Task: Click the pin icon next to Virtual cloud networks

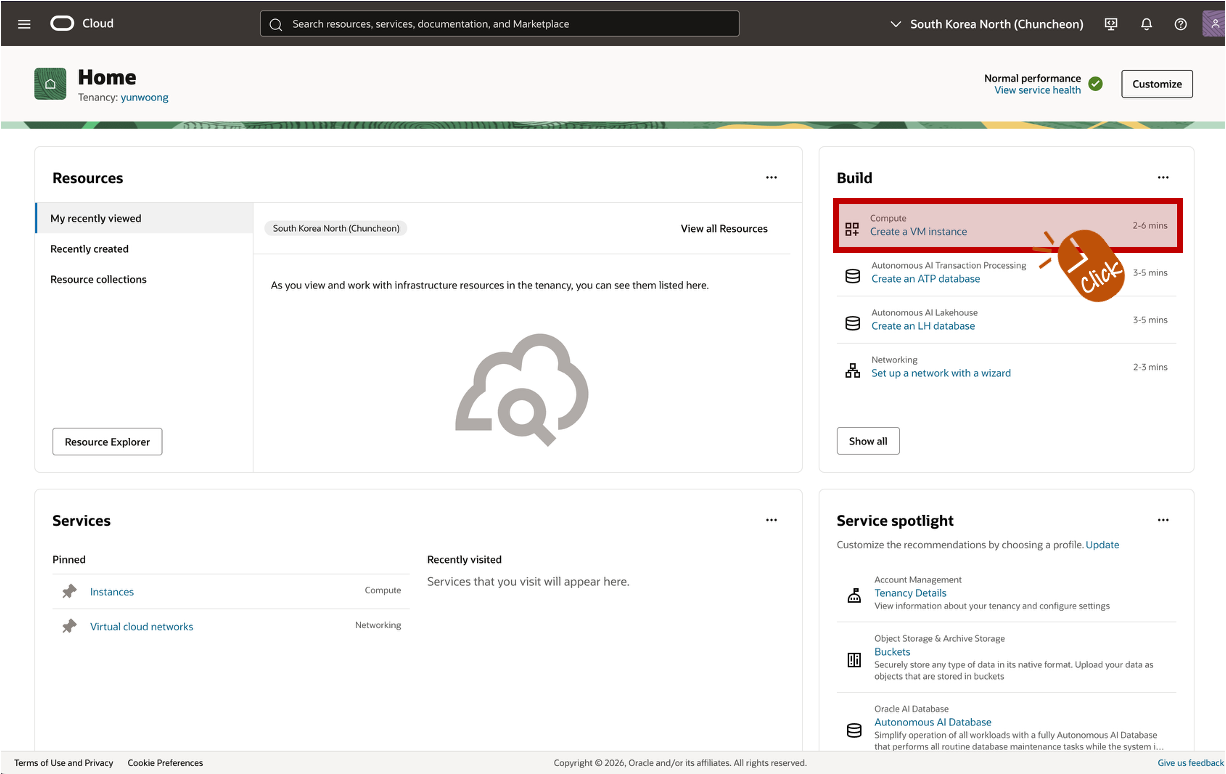Action: [x=69, y=626]
